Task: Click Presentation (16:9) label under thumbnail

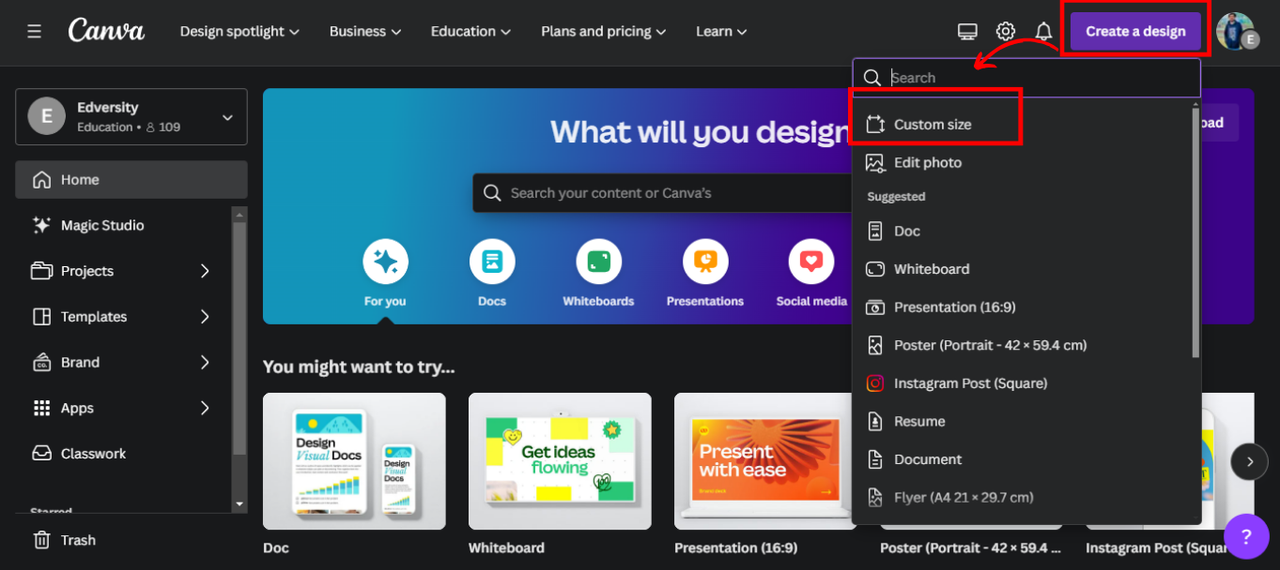Action: [x=736, y=548]
